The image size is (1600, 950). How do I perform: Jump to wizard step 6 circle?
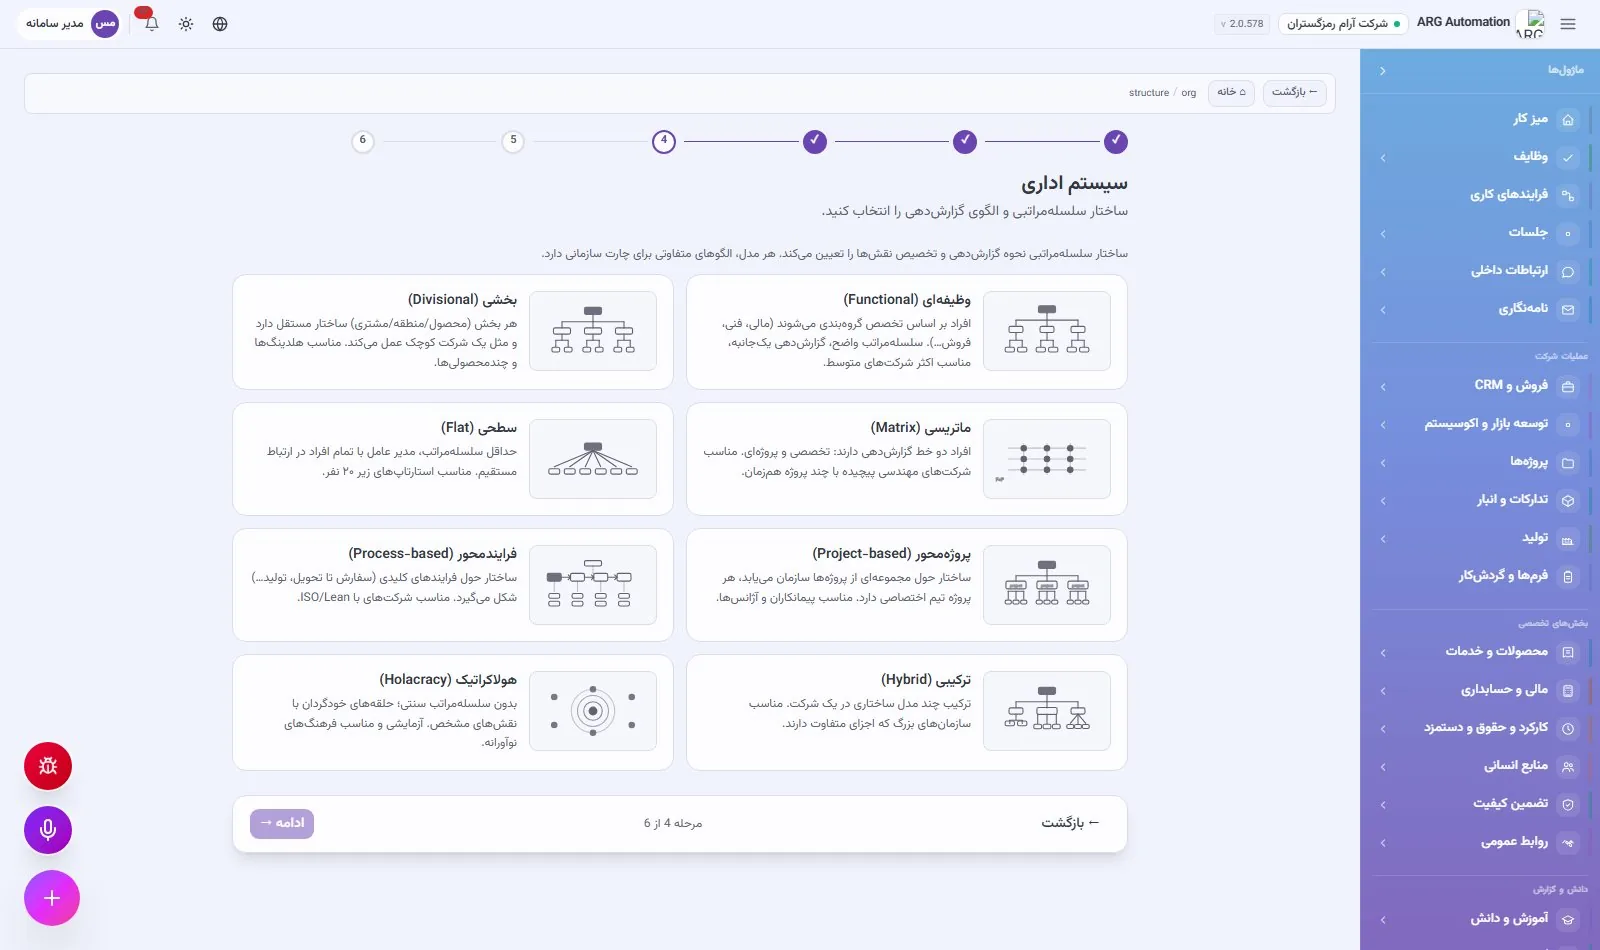tap(363, 141)
